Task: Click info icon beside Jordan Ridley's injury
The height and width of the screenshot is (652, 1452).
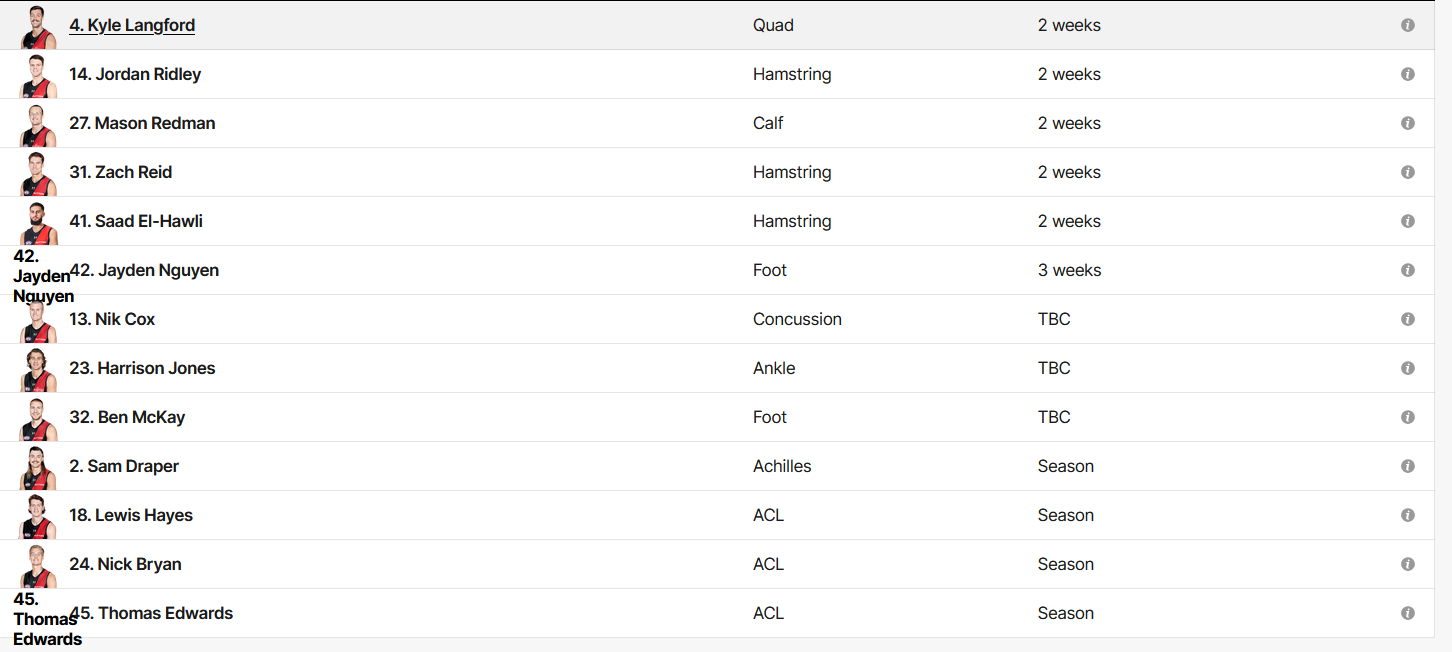Action: pos(1408,74)
